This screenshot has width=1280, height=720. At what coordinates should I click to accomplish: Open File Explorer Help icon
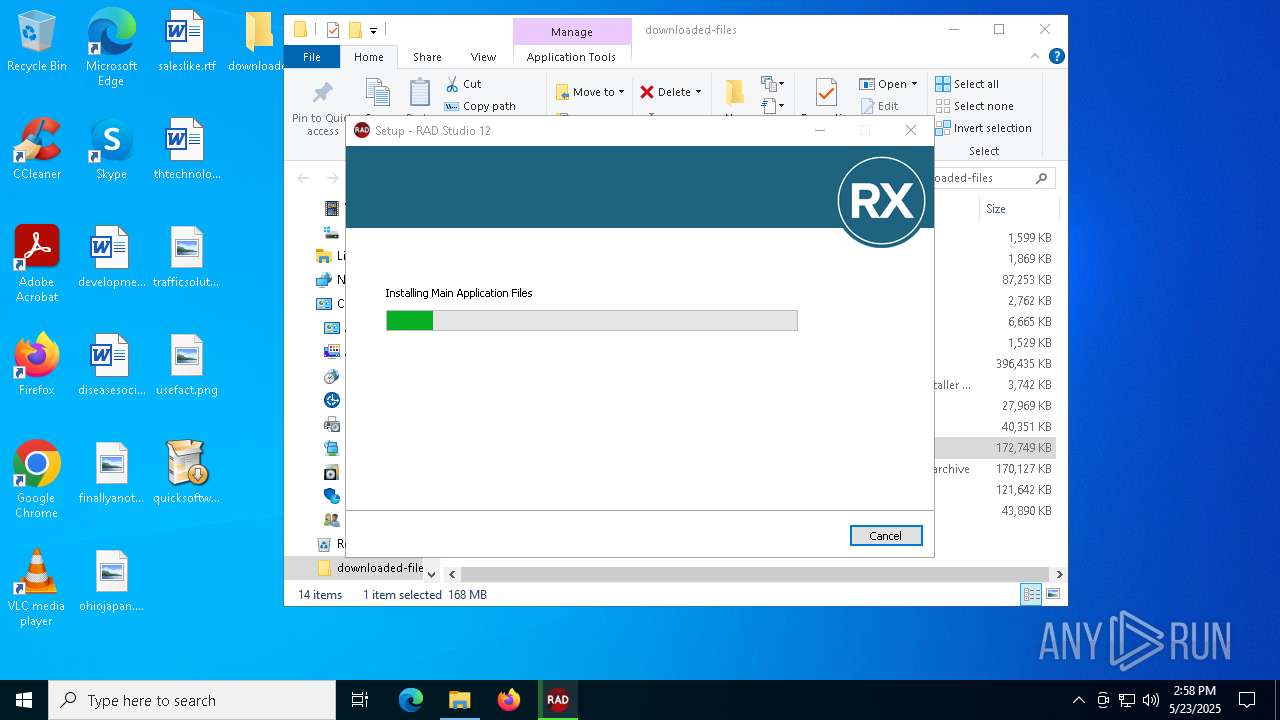(1056, 57)
